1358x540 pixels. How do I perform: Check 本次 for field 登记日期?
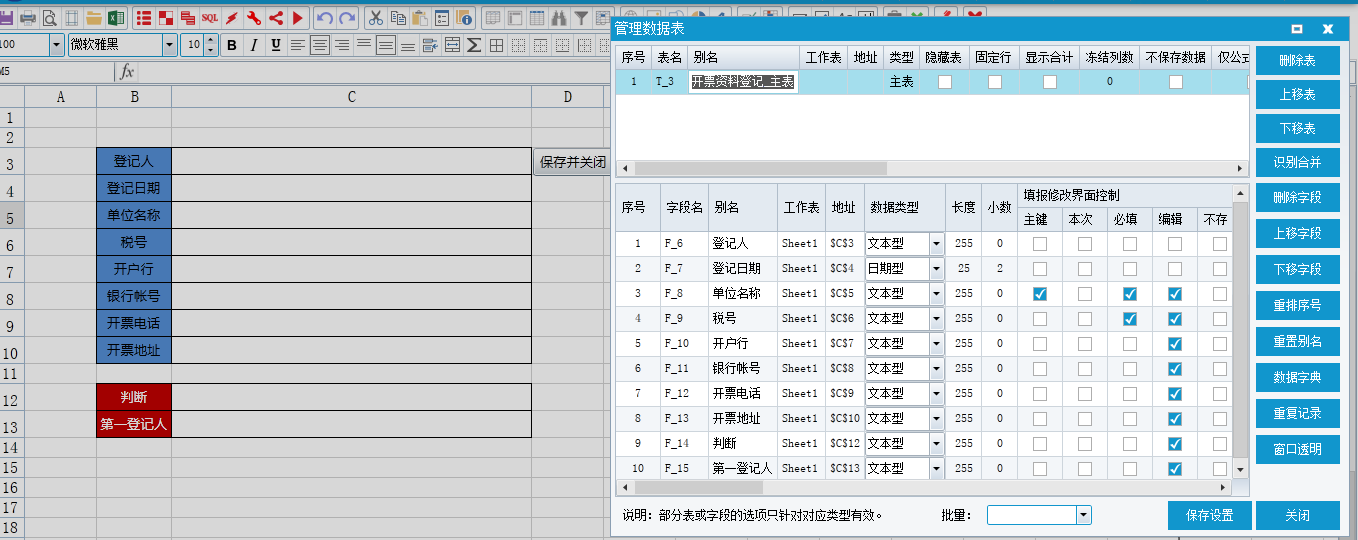[x=1085, y=269]
